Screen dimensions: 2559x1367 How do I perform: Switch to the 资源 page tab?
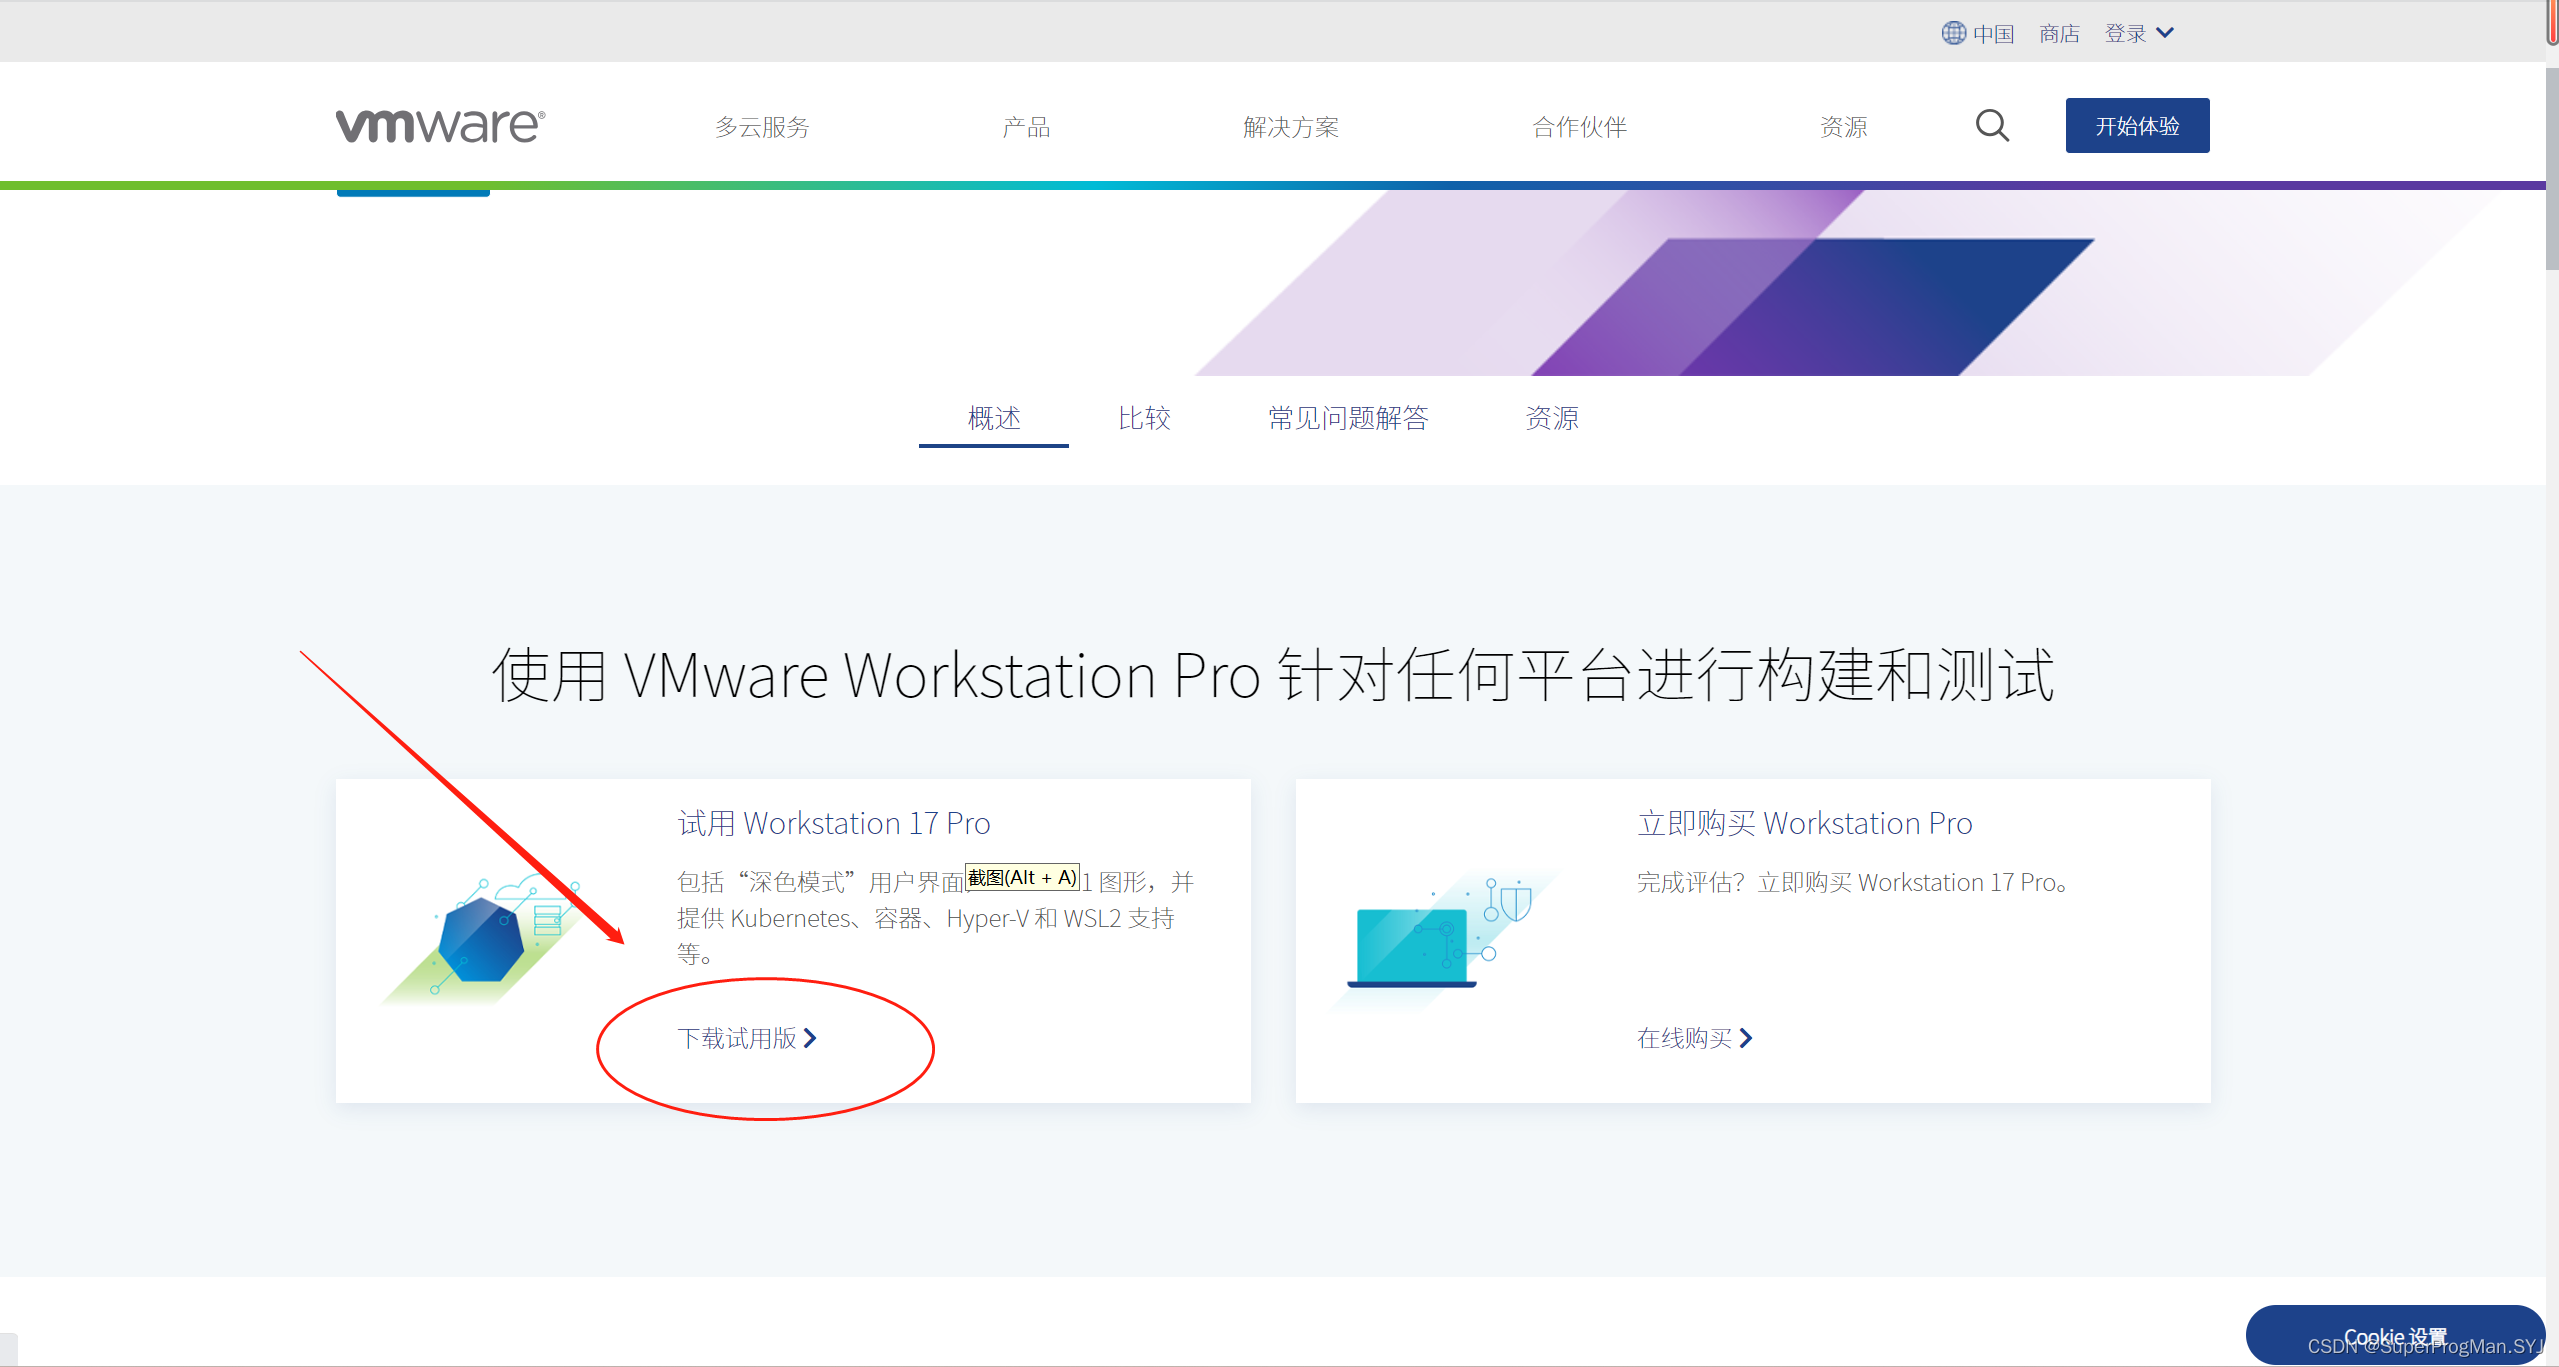pos(1552,418)
